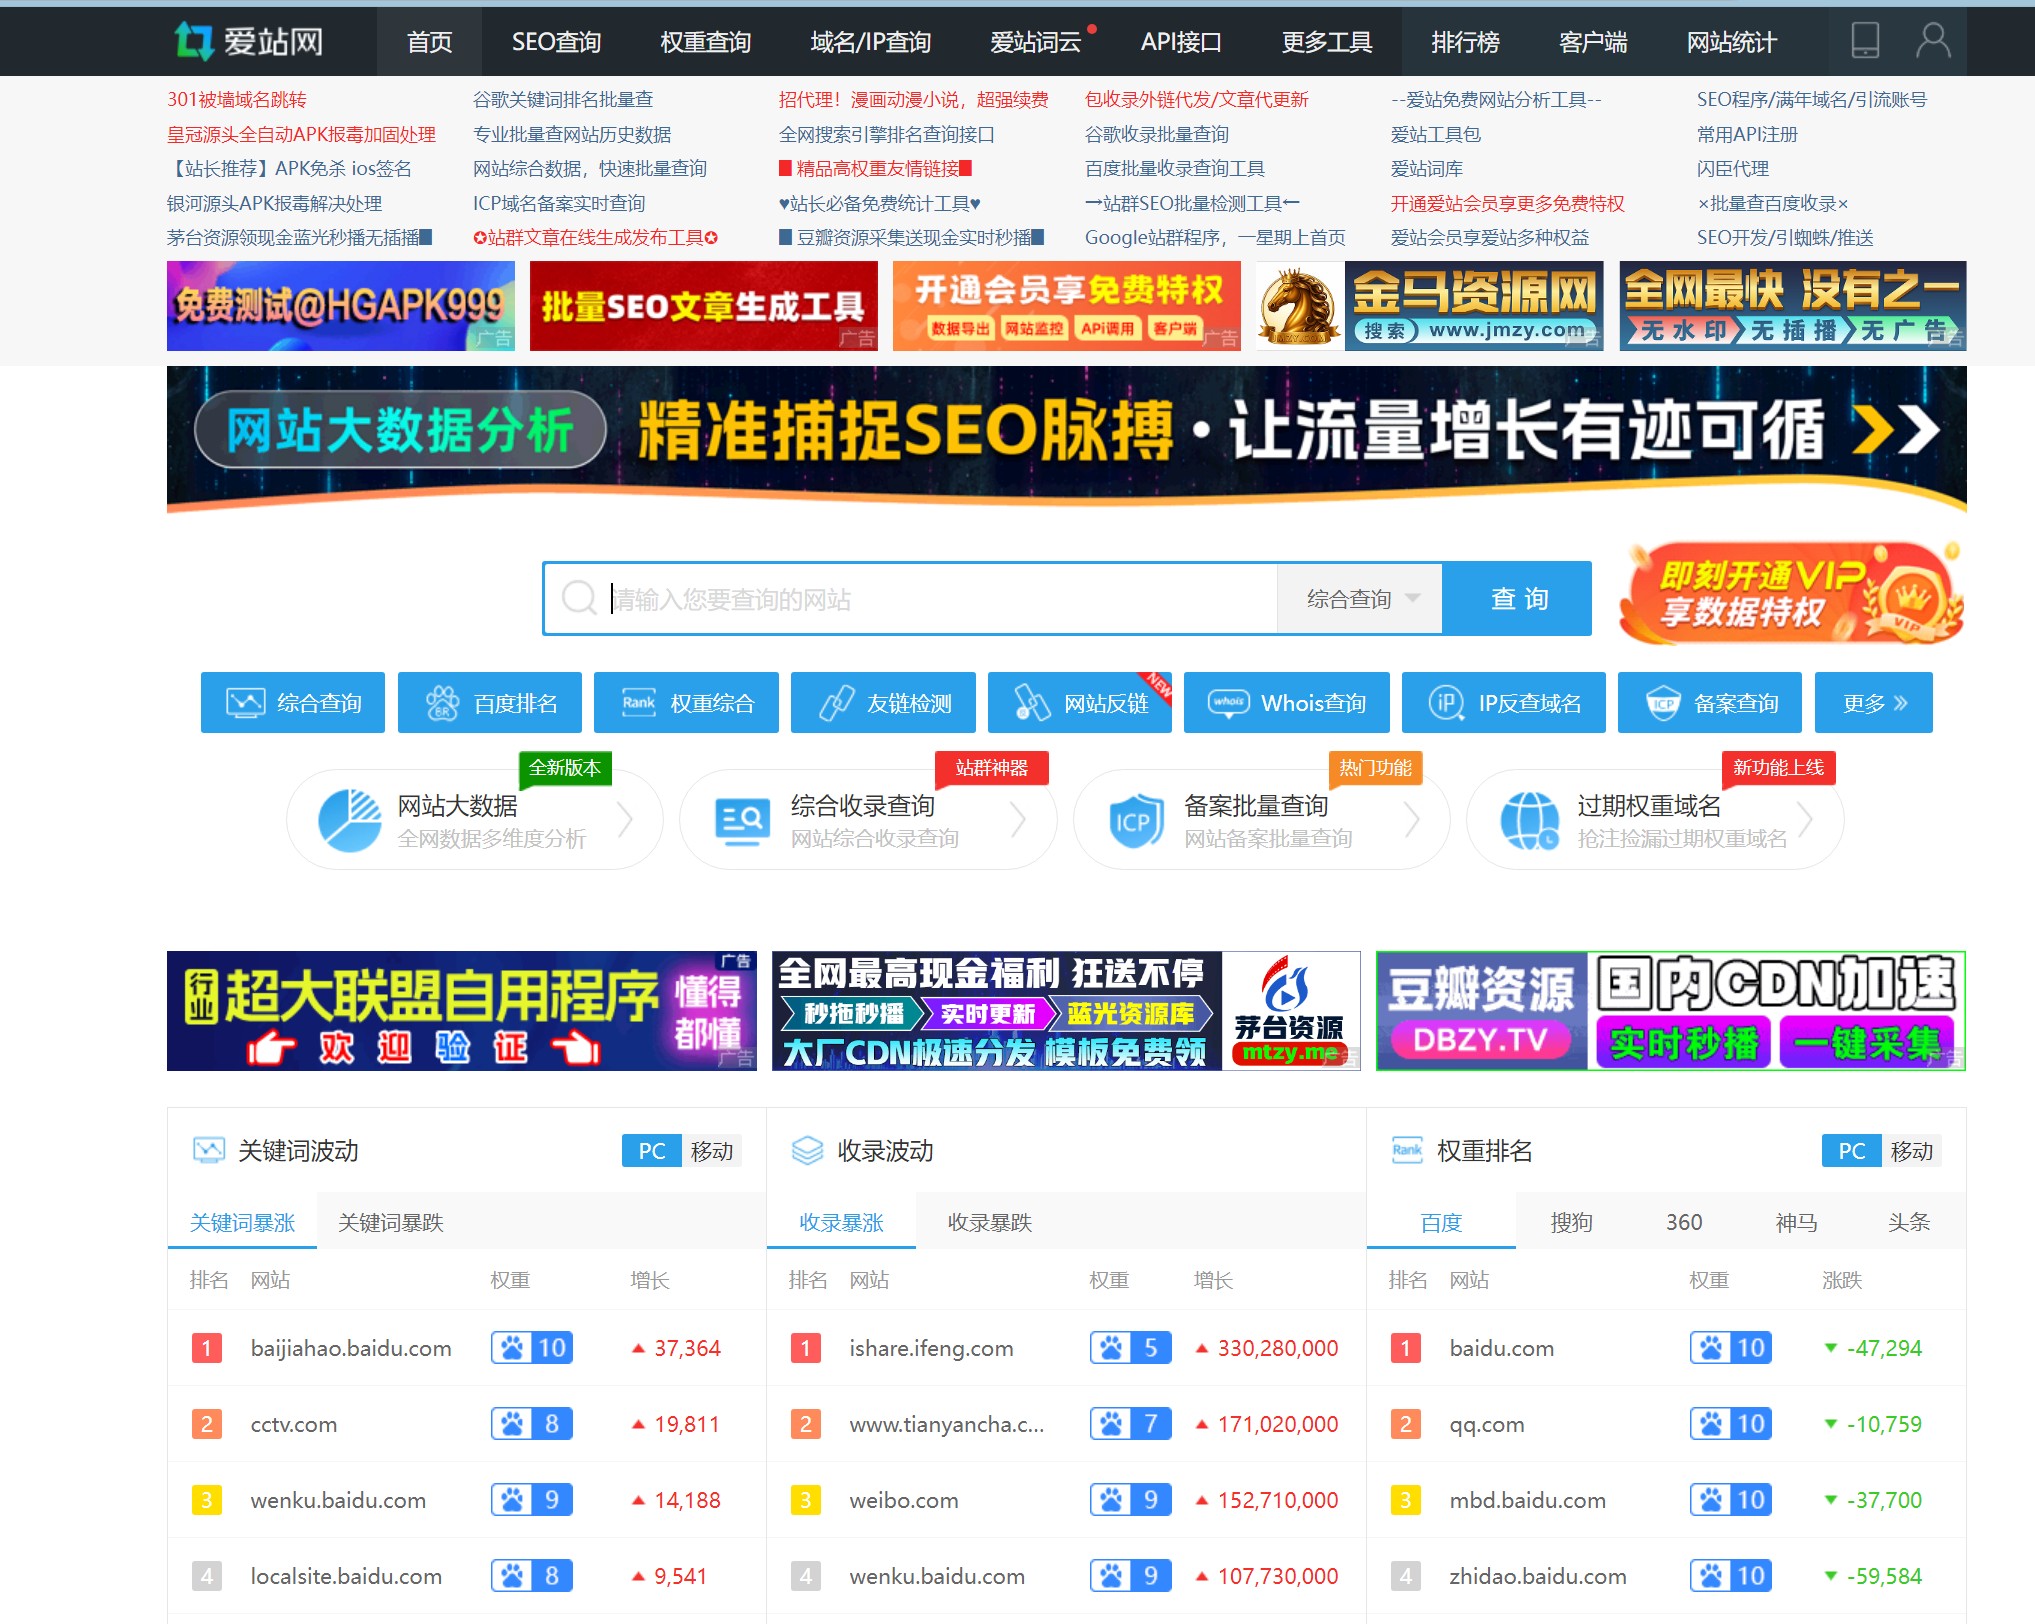
Task: Open the 更多工具 navigation menu
Action: [x=1327, y=42]
